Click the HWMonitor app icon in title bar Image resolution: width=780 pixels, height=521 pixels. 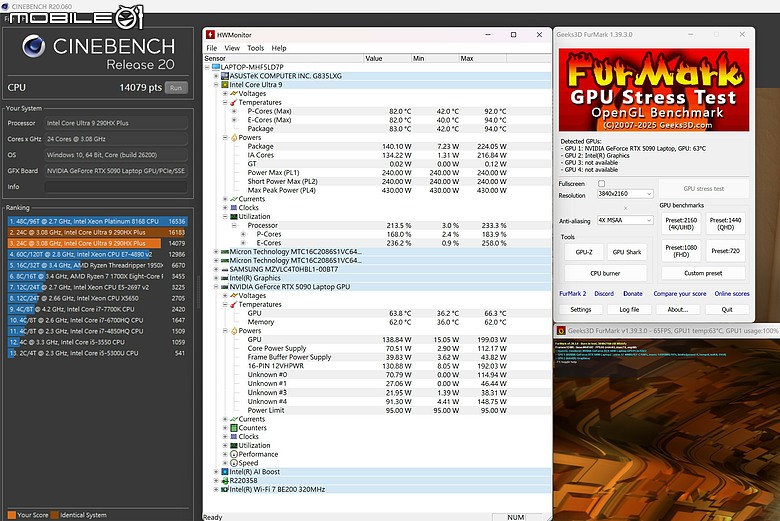[210, 35]
